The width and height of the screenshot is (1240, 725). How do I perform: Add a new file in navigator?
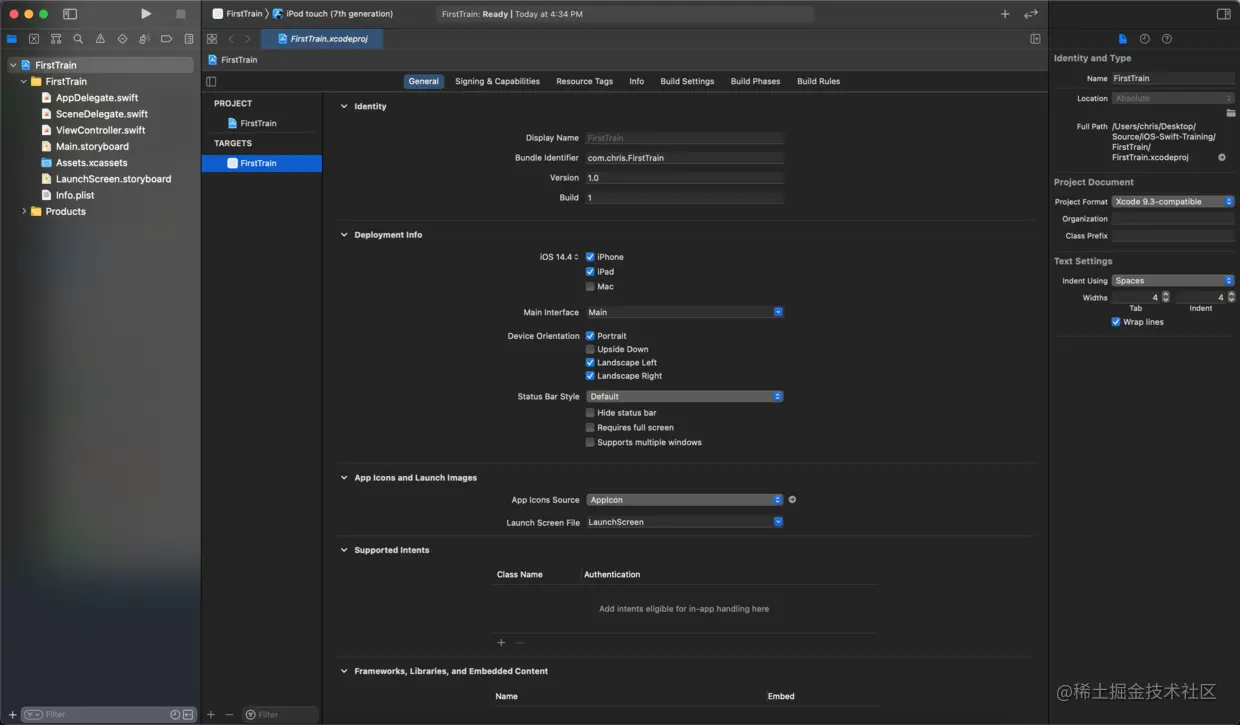click(12, 714)
